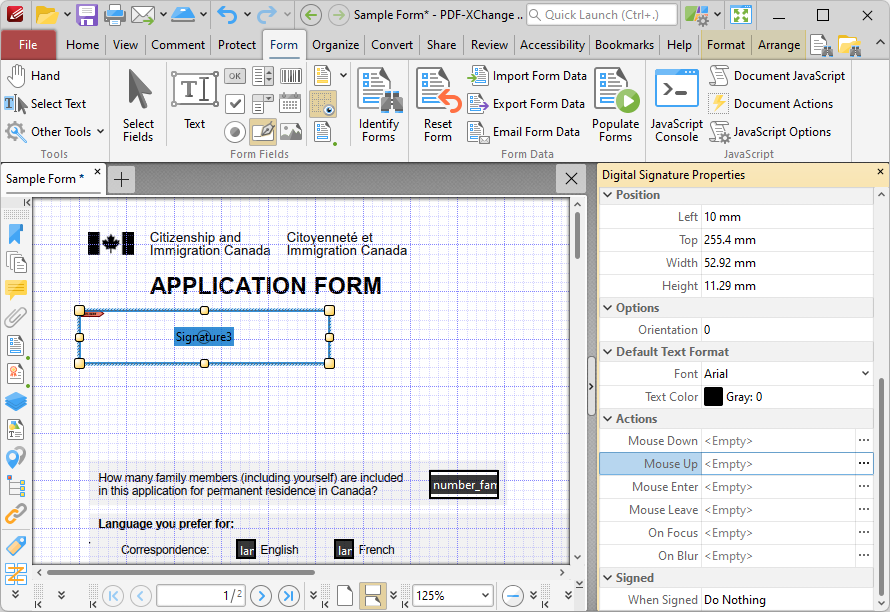This screenshot has height=612, width=890.
Task: Open the Other Tools dropdown
Action: (x=56, y=132)
